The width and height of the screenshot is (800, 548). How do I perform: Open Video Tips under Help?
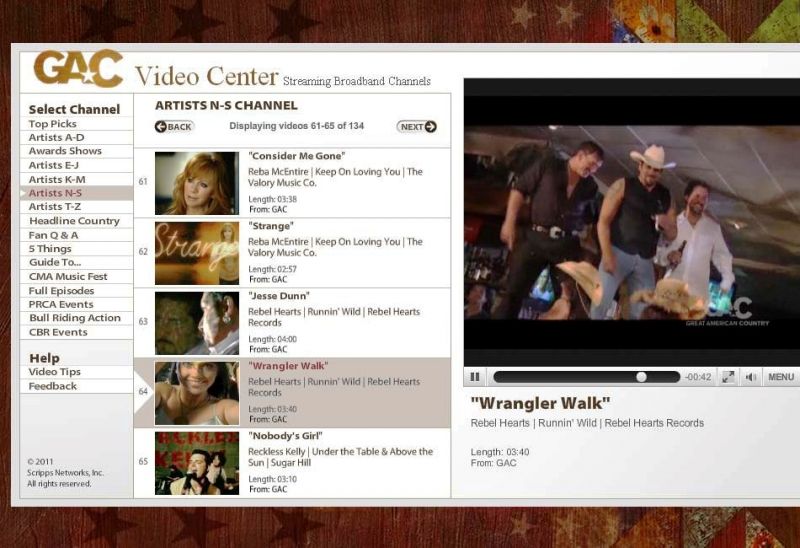point(55,372)
